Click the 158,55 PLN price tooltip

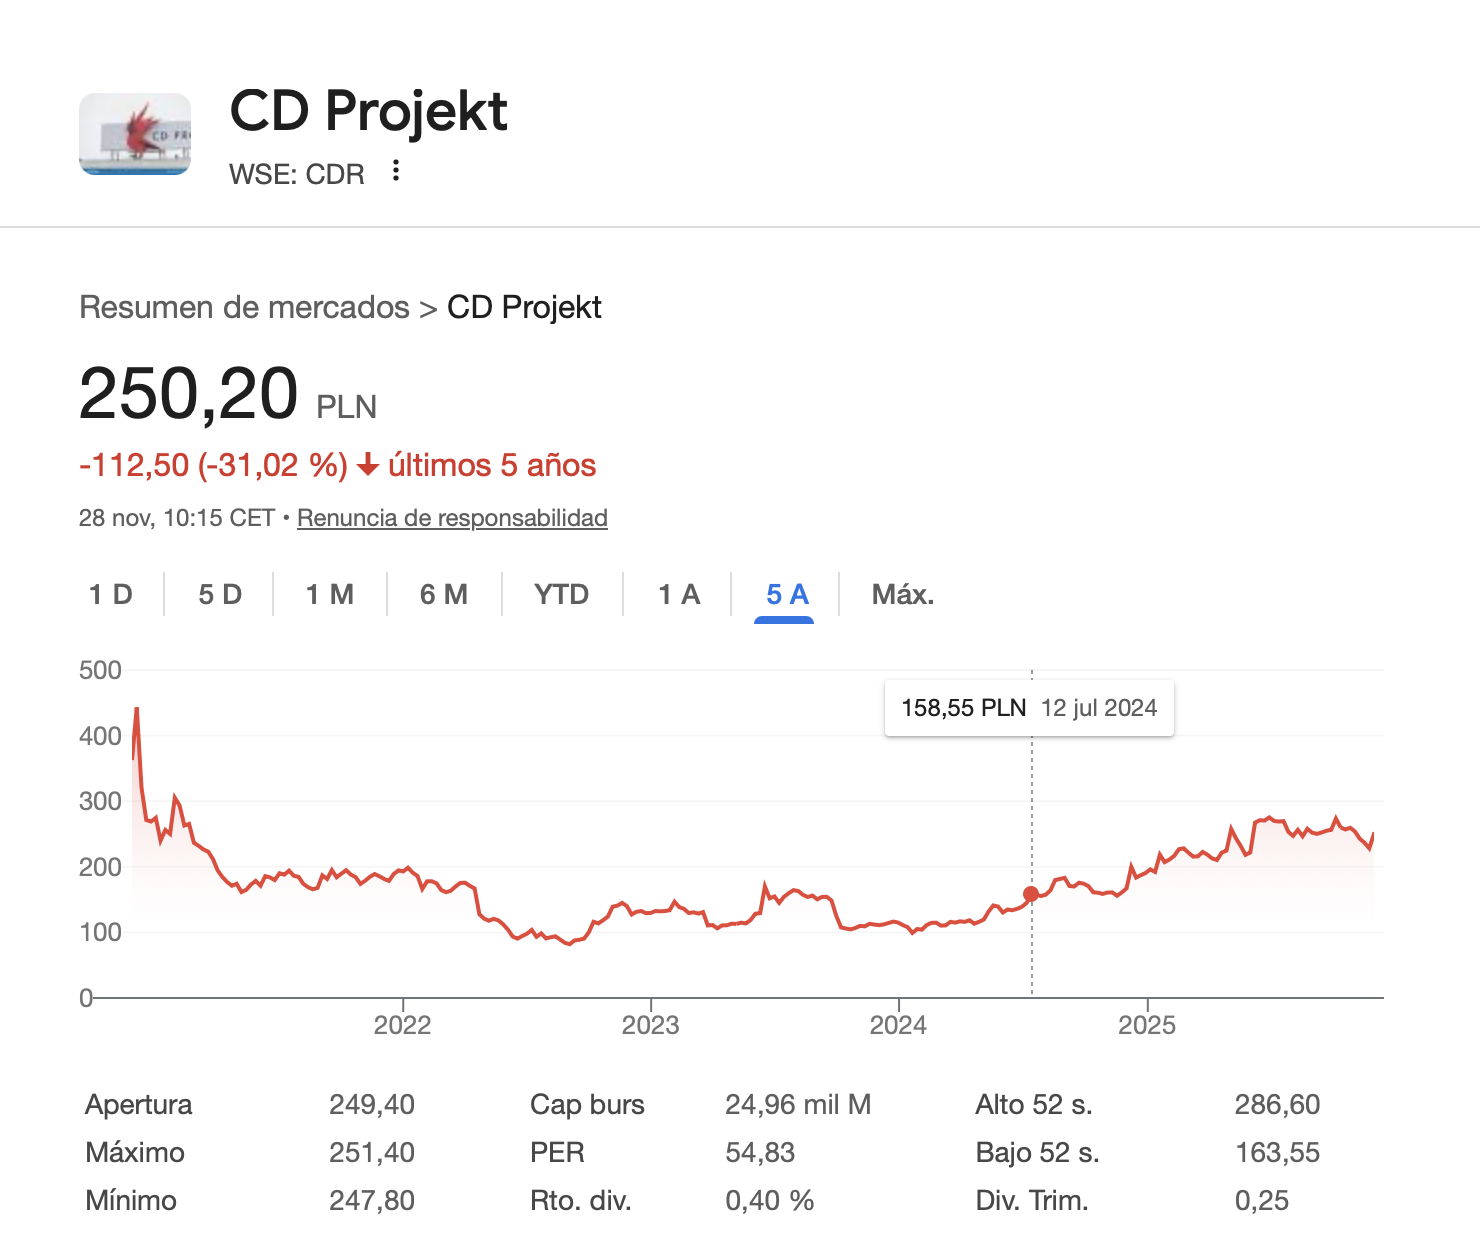coord(1029,708)
